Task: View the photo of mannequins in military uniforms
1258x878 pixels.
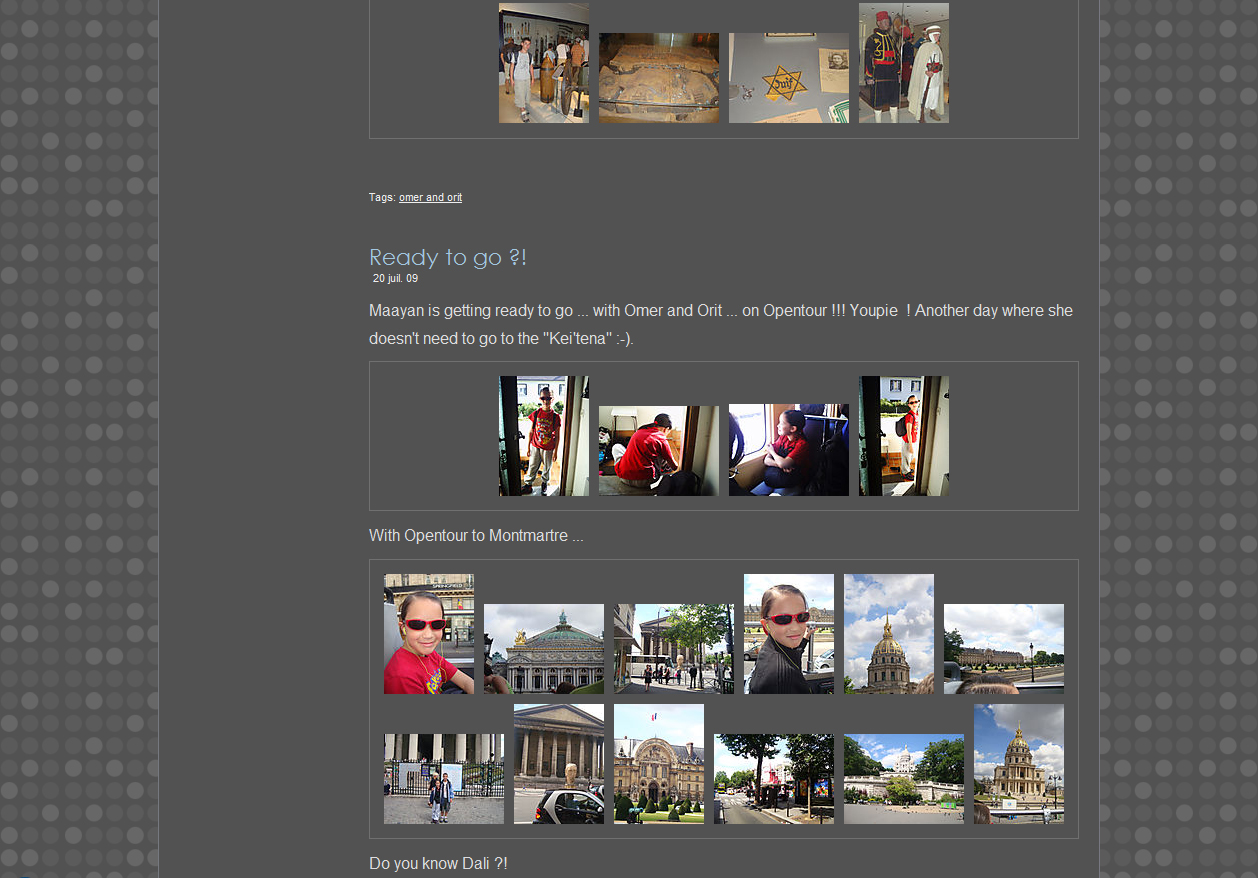Action: click(903, 63)
